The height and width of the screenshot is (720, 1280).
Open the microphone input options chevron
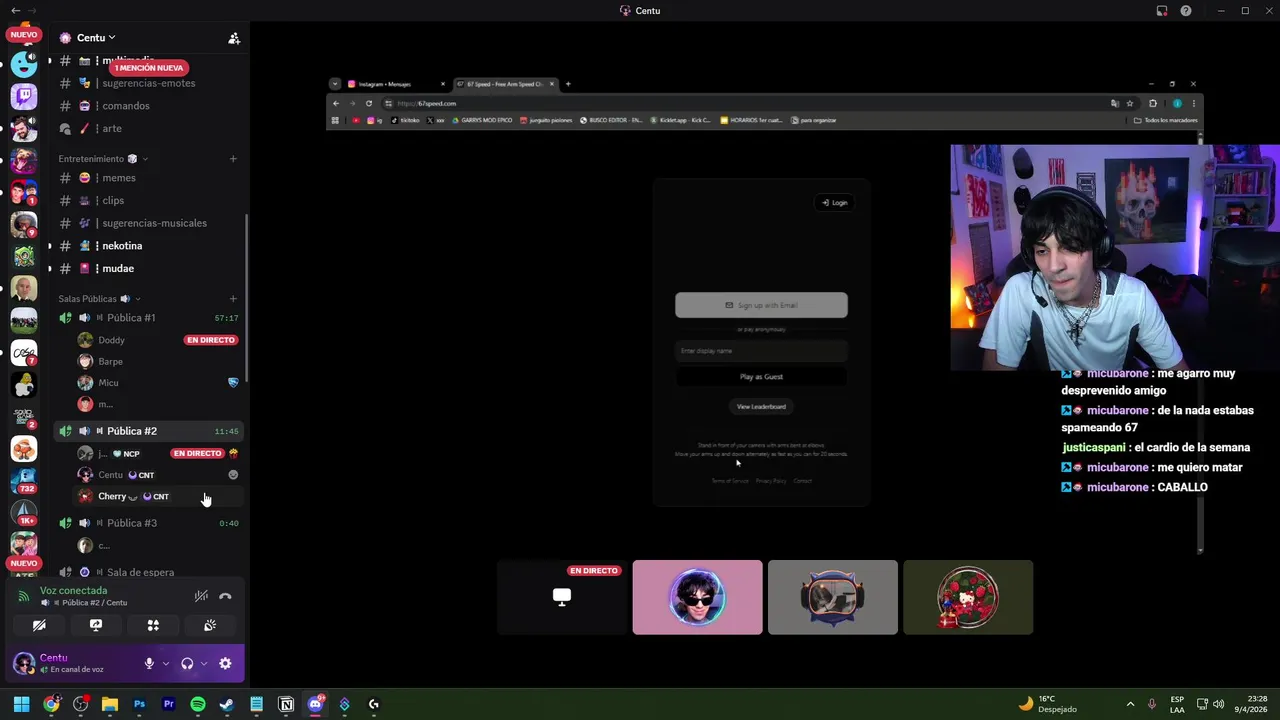[x=166, y=663]
